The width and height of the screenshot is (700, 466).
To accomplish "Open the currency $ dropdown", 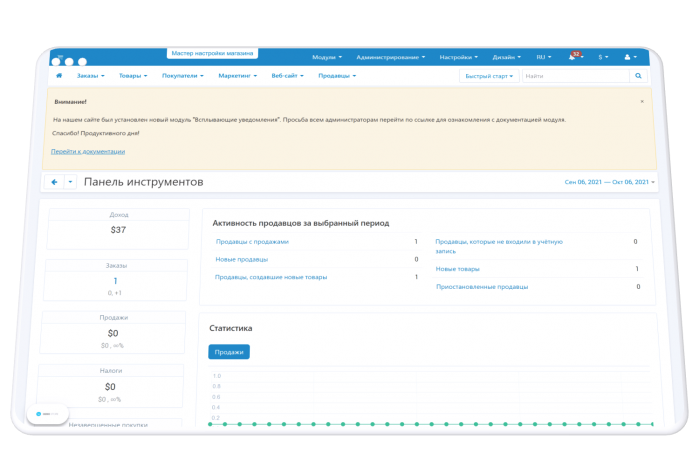I will click(603, 57).
